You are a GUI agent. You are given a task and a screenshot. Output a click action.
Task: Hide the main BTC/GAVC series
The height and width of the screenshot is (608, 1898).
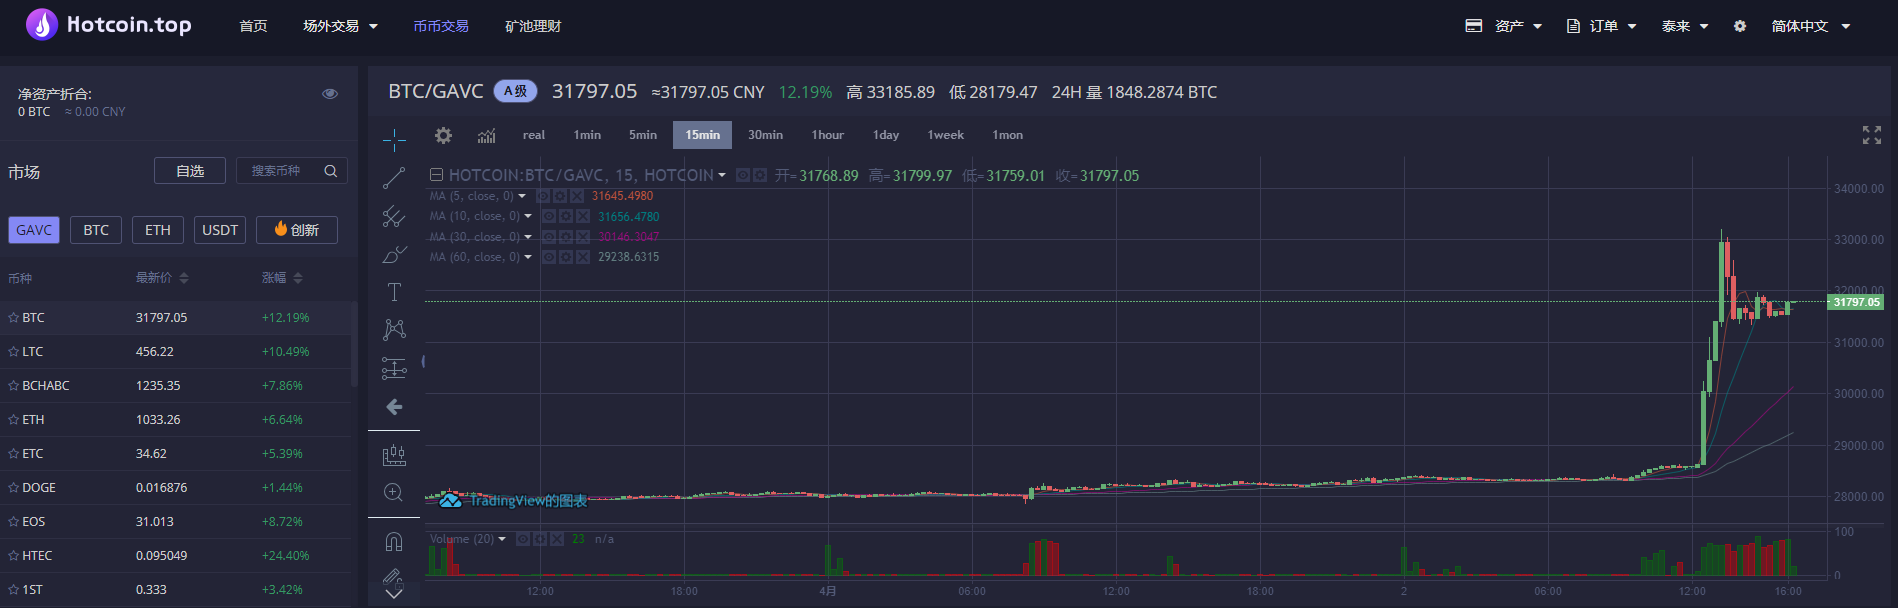[x=743, y=175]
